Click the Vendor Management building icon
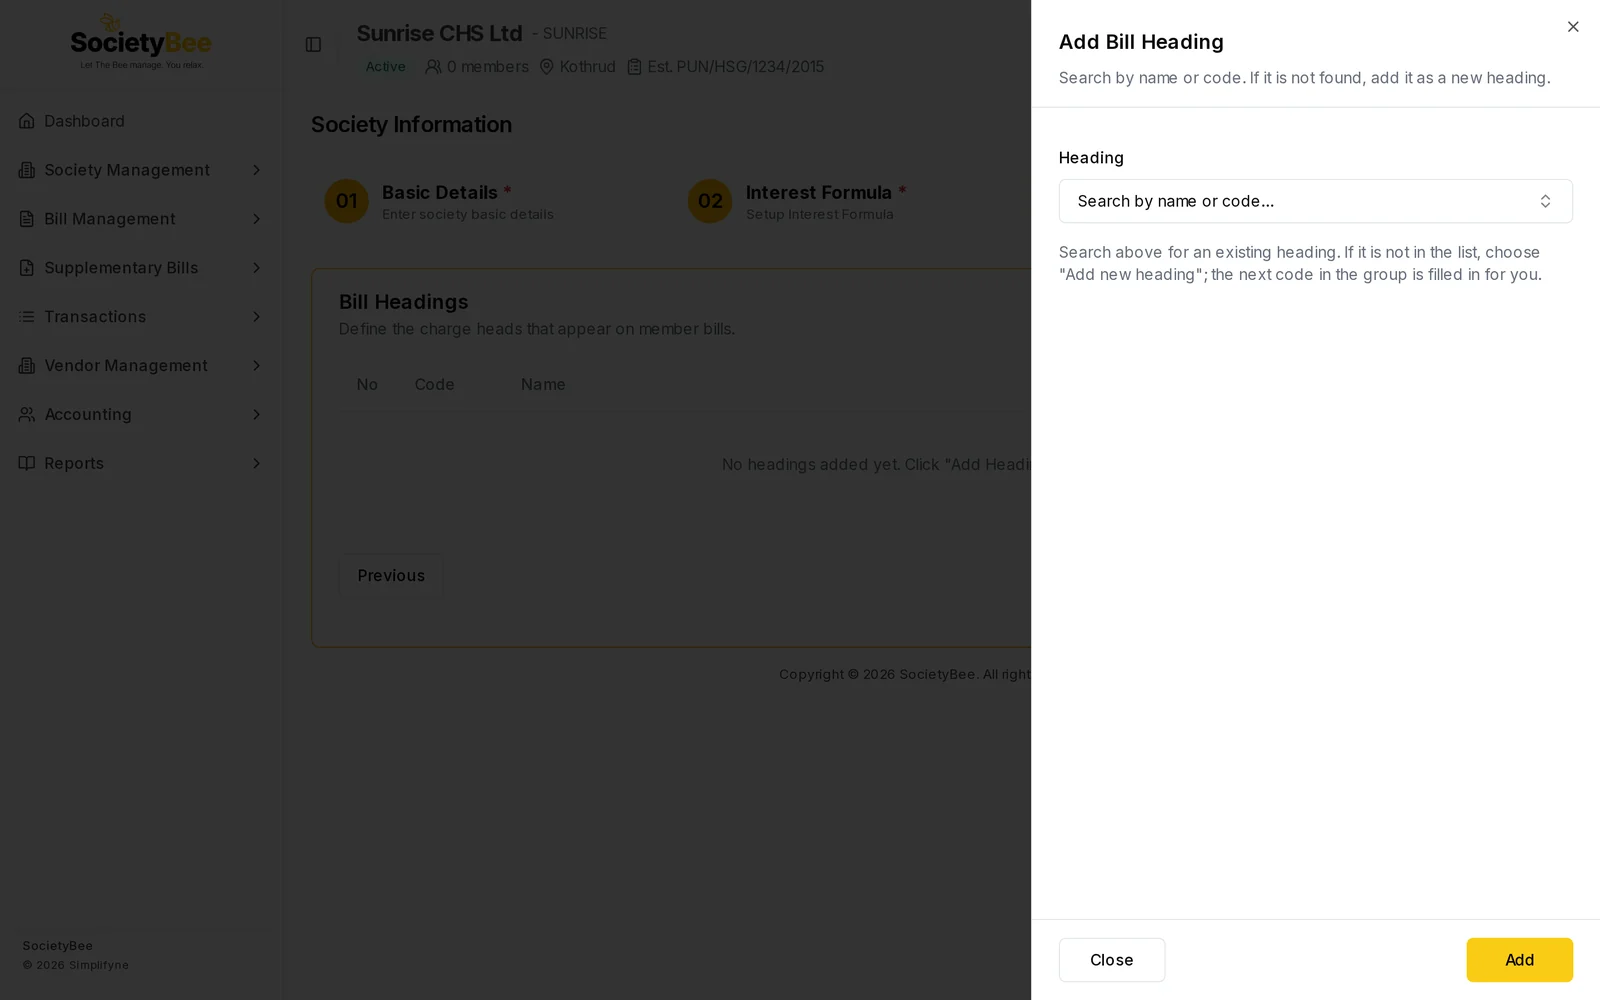The image size is (1600, 1000). 27,366
